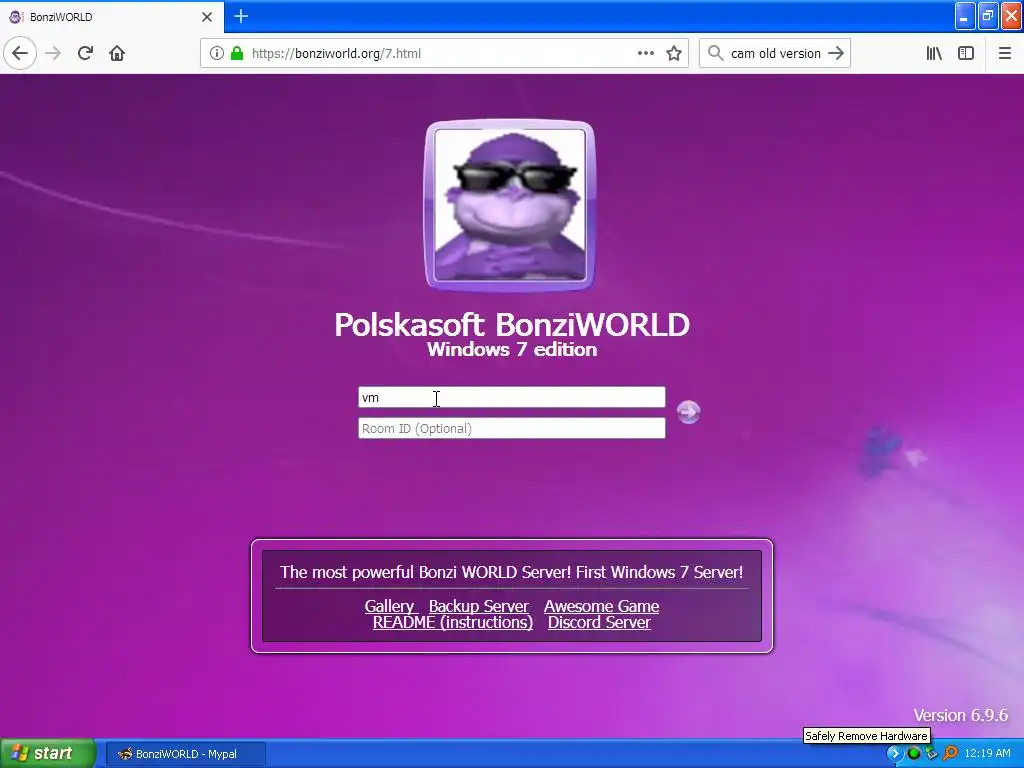The height and width of the screenshot is (768, 1024).
Task: Expand hidden tray icons chevron
Action: point(894,754)
